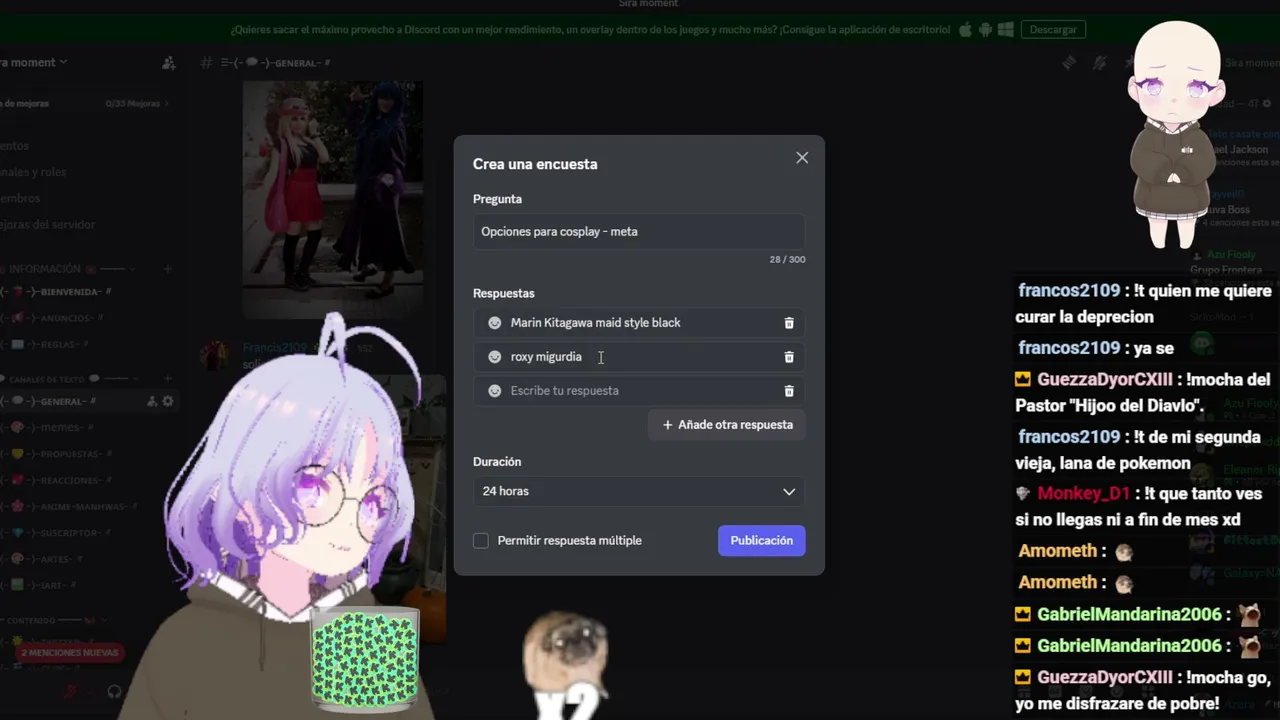Open Miembros in server sidebar
This screenshot has width=1280, height=720.
(21, 198)
